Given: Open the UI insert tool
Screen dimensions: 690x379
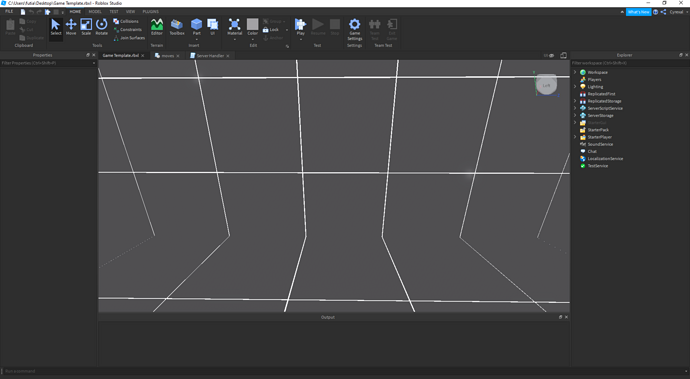Looking at the screenshot, I should click(213, 27).
